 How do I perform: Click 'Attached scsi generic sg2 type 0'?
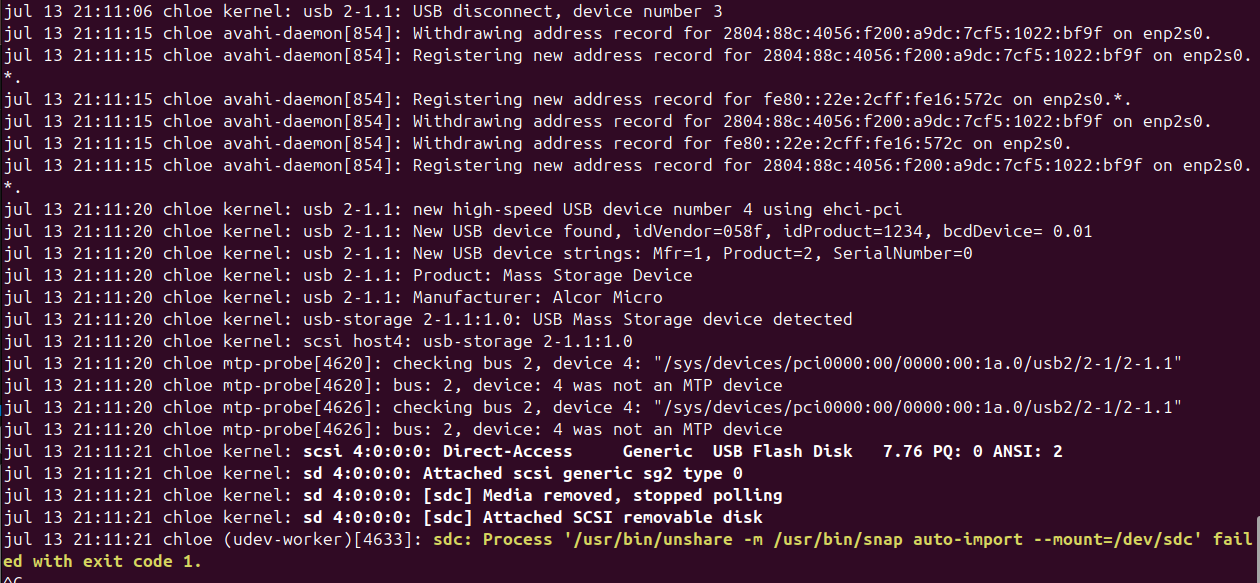(x=582, y=474)
